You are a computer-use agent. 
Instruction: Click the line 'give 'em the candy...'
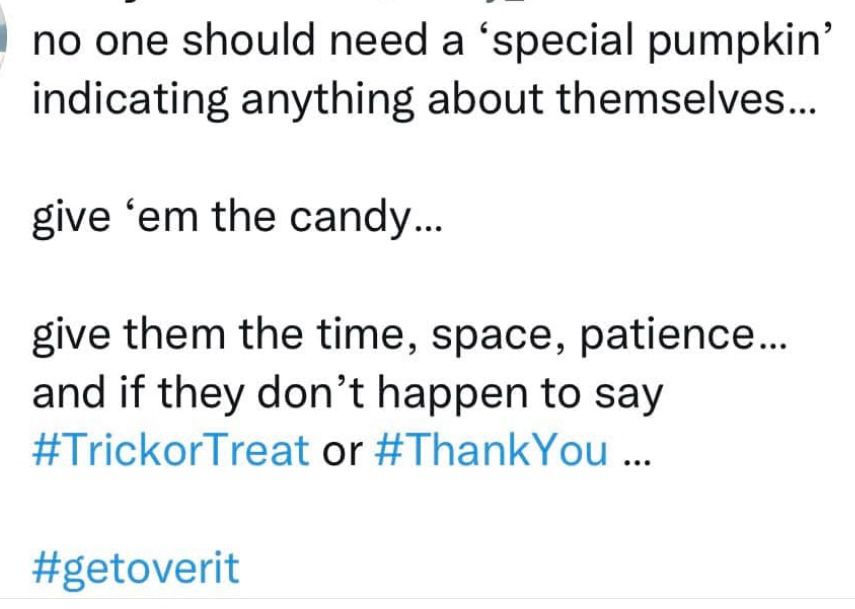237,217
